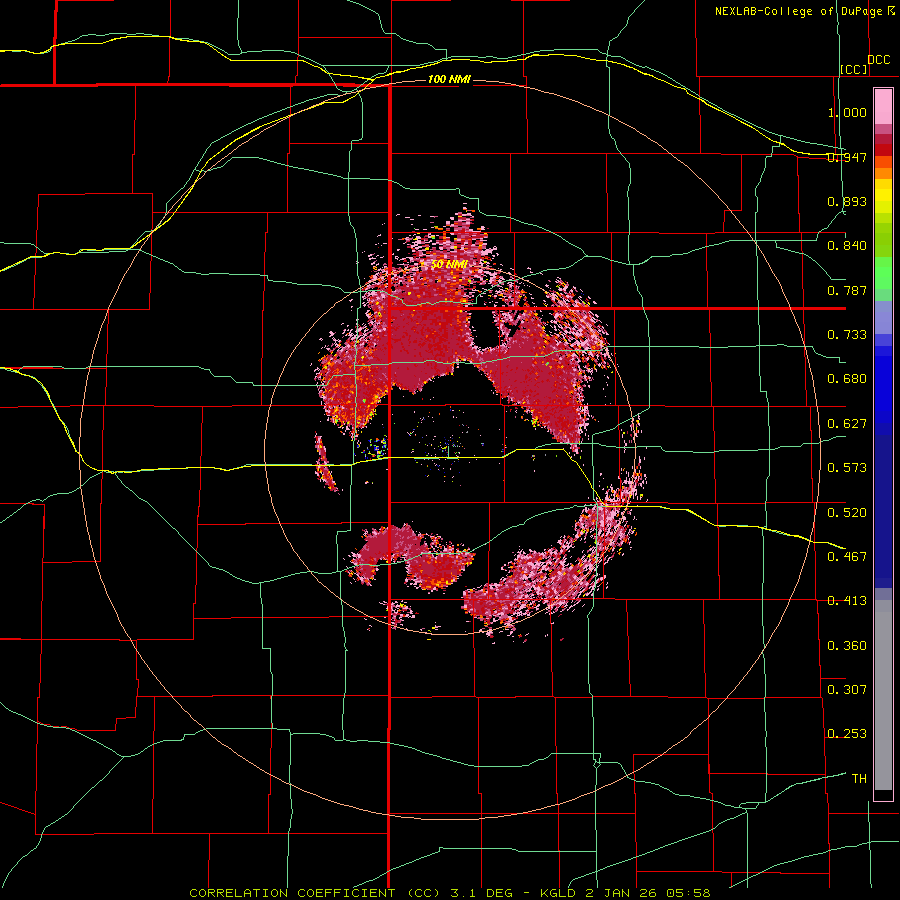Image resolution: width=900 pixels, height=900 pixels.
Task: Click the light pink top segment of color bar
Action: pyautogui.click(x=883, y=106)
